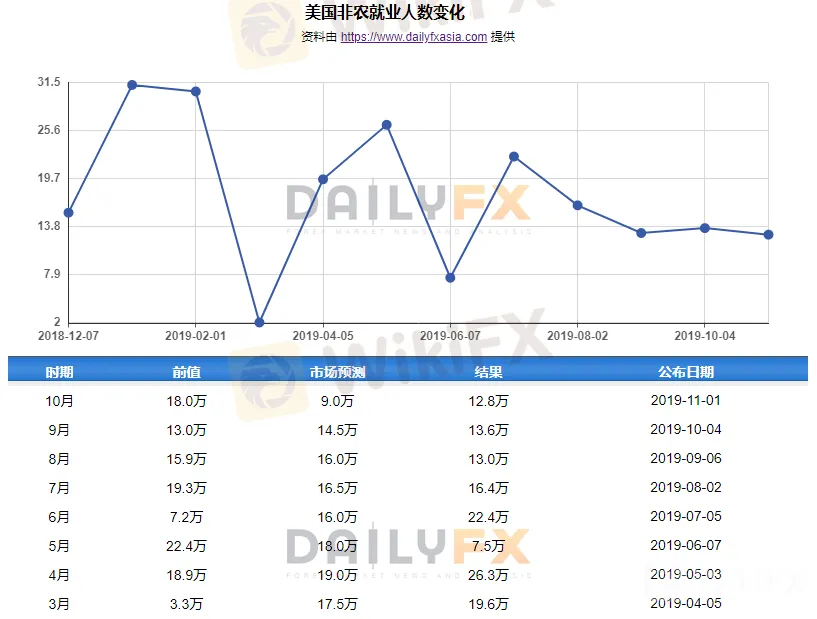
Task: Click forecast 17.5万 in 3月 row
Action: pyautogui.click(x=338, y=604)
